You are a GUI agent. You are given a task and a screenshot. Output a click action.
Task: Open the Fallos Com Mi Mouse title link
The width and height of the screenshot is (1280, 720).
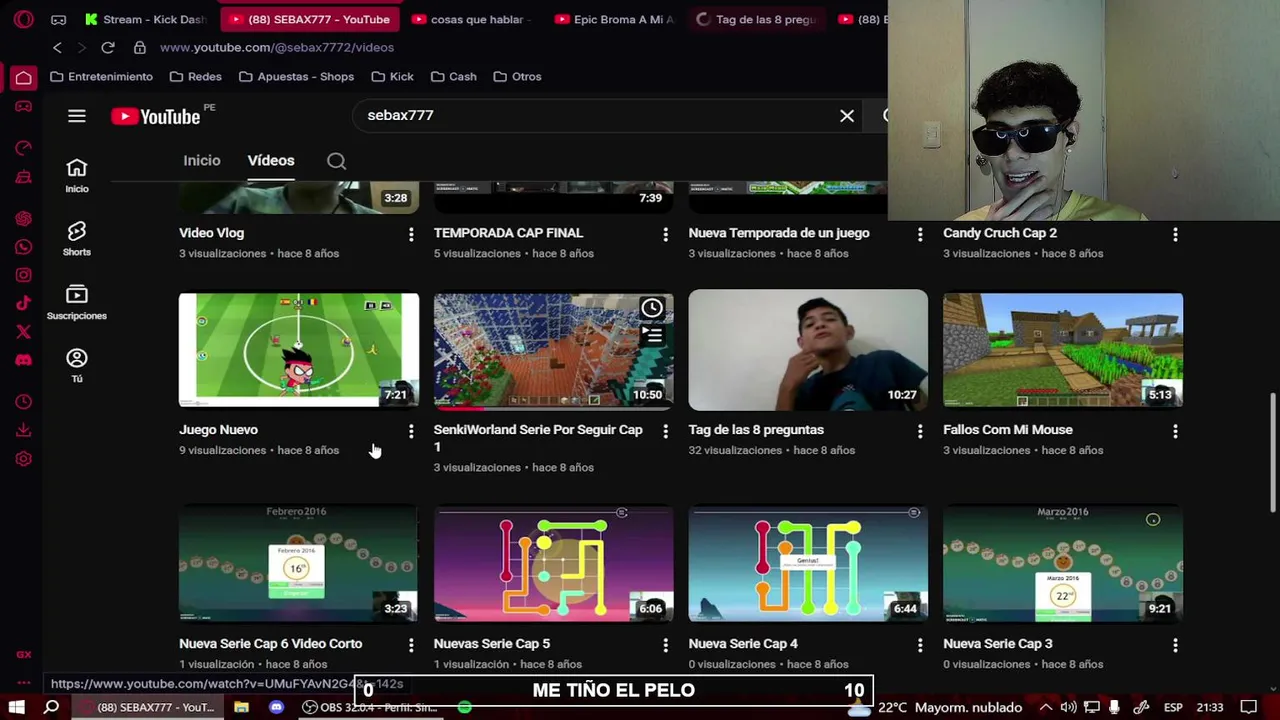[1008, 430]
